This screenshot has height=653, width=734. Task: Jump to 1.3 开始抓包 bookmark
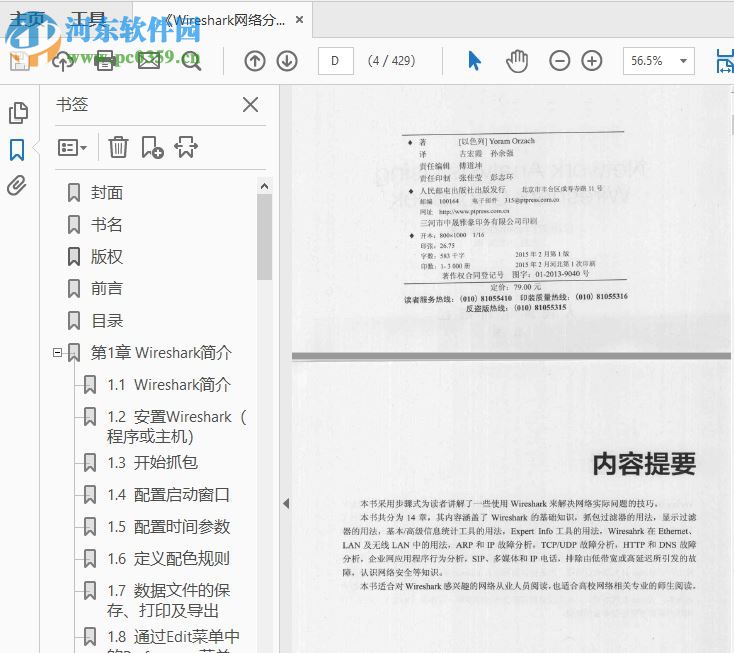[152, 462]
